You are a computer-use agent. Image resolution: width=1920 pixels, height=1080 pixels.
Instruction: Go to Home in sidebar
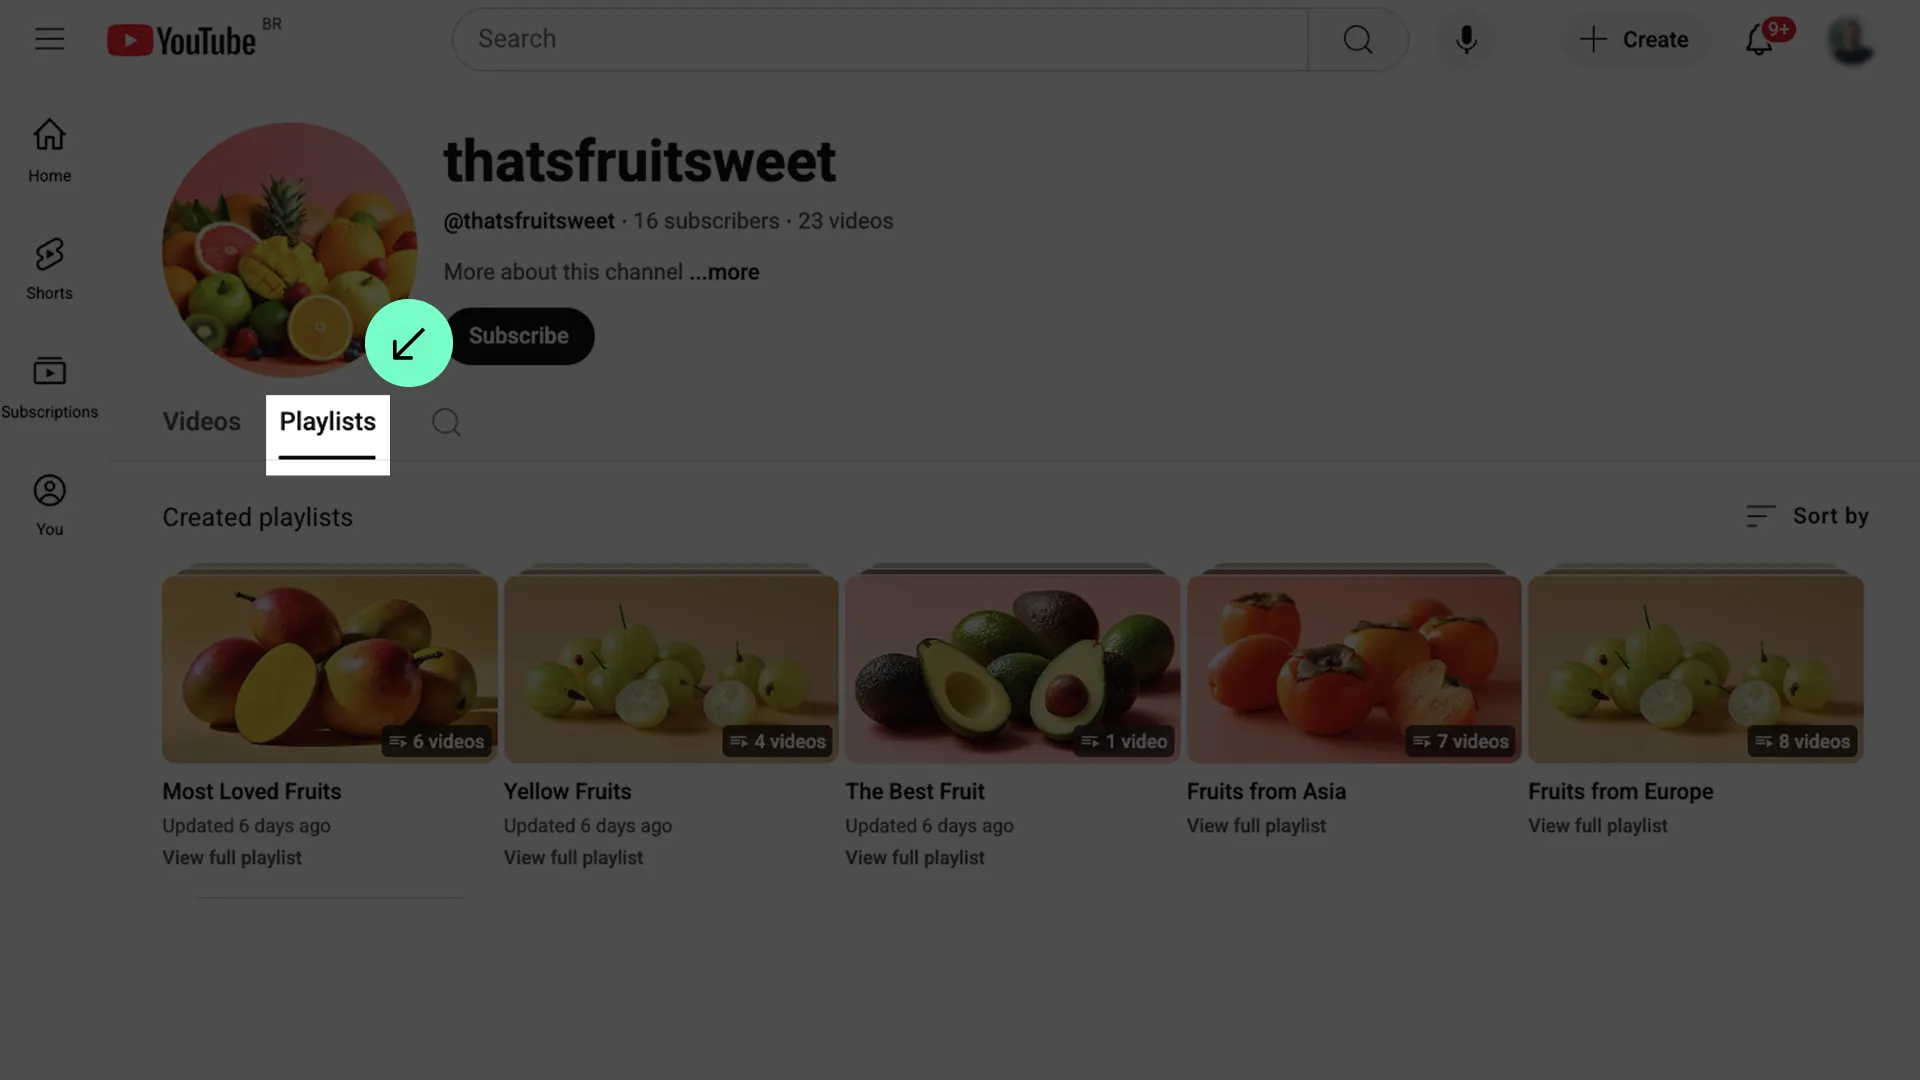point(49,151)
